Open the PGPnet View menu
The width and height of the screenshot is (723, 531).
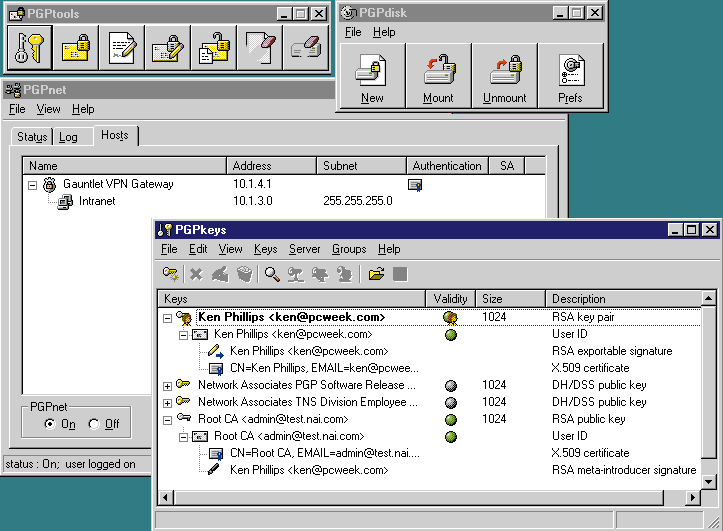click(x=48, y=109)
